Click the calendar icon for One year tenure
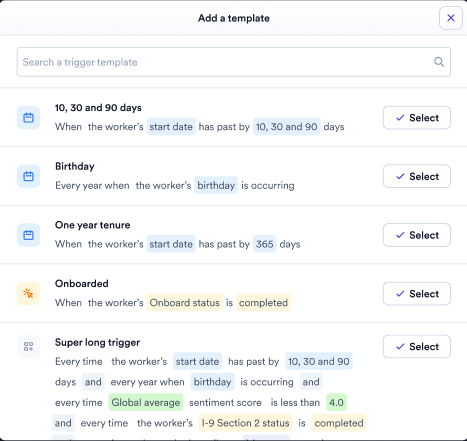The height and width of the screenshot is (441, 467). [28, 235]
